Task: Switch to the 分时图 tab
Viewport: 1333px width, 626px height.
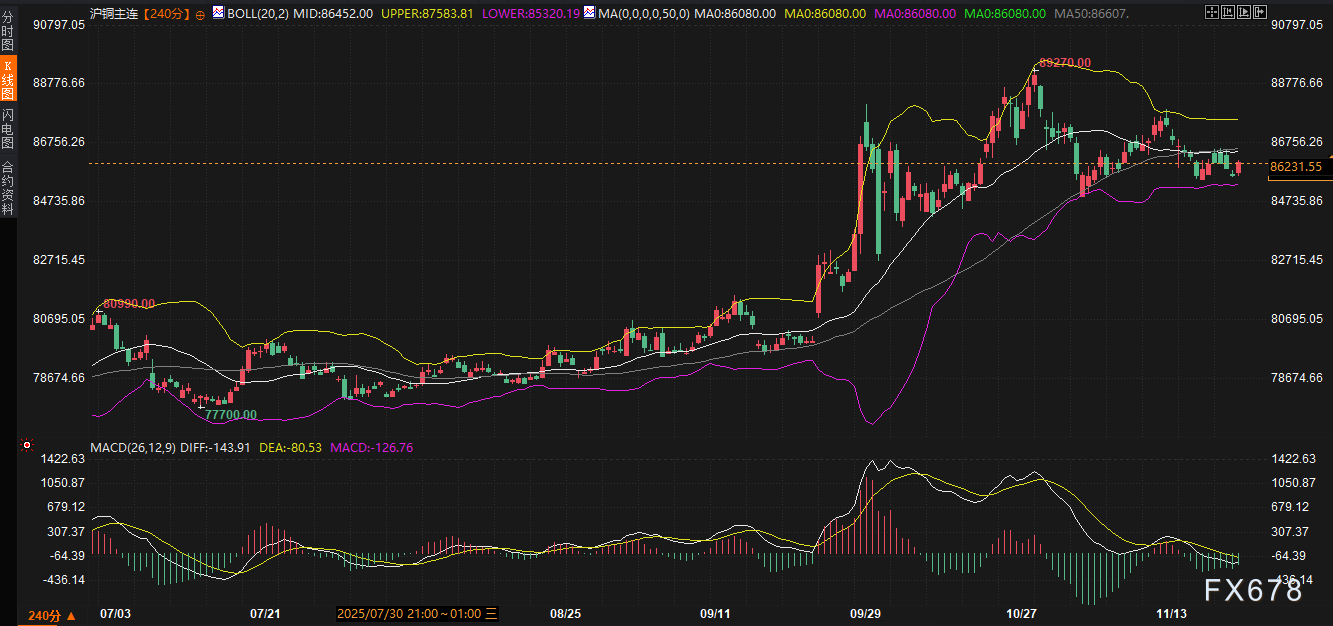Action: click(8, 32)
